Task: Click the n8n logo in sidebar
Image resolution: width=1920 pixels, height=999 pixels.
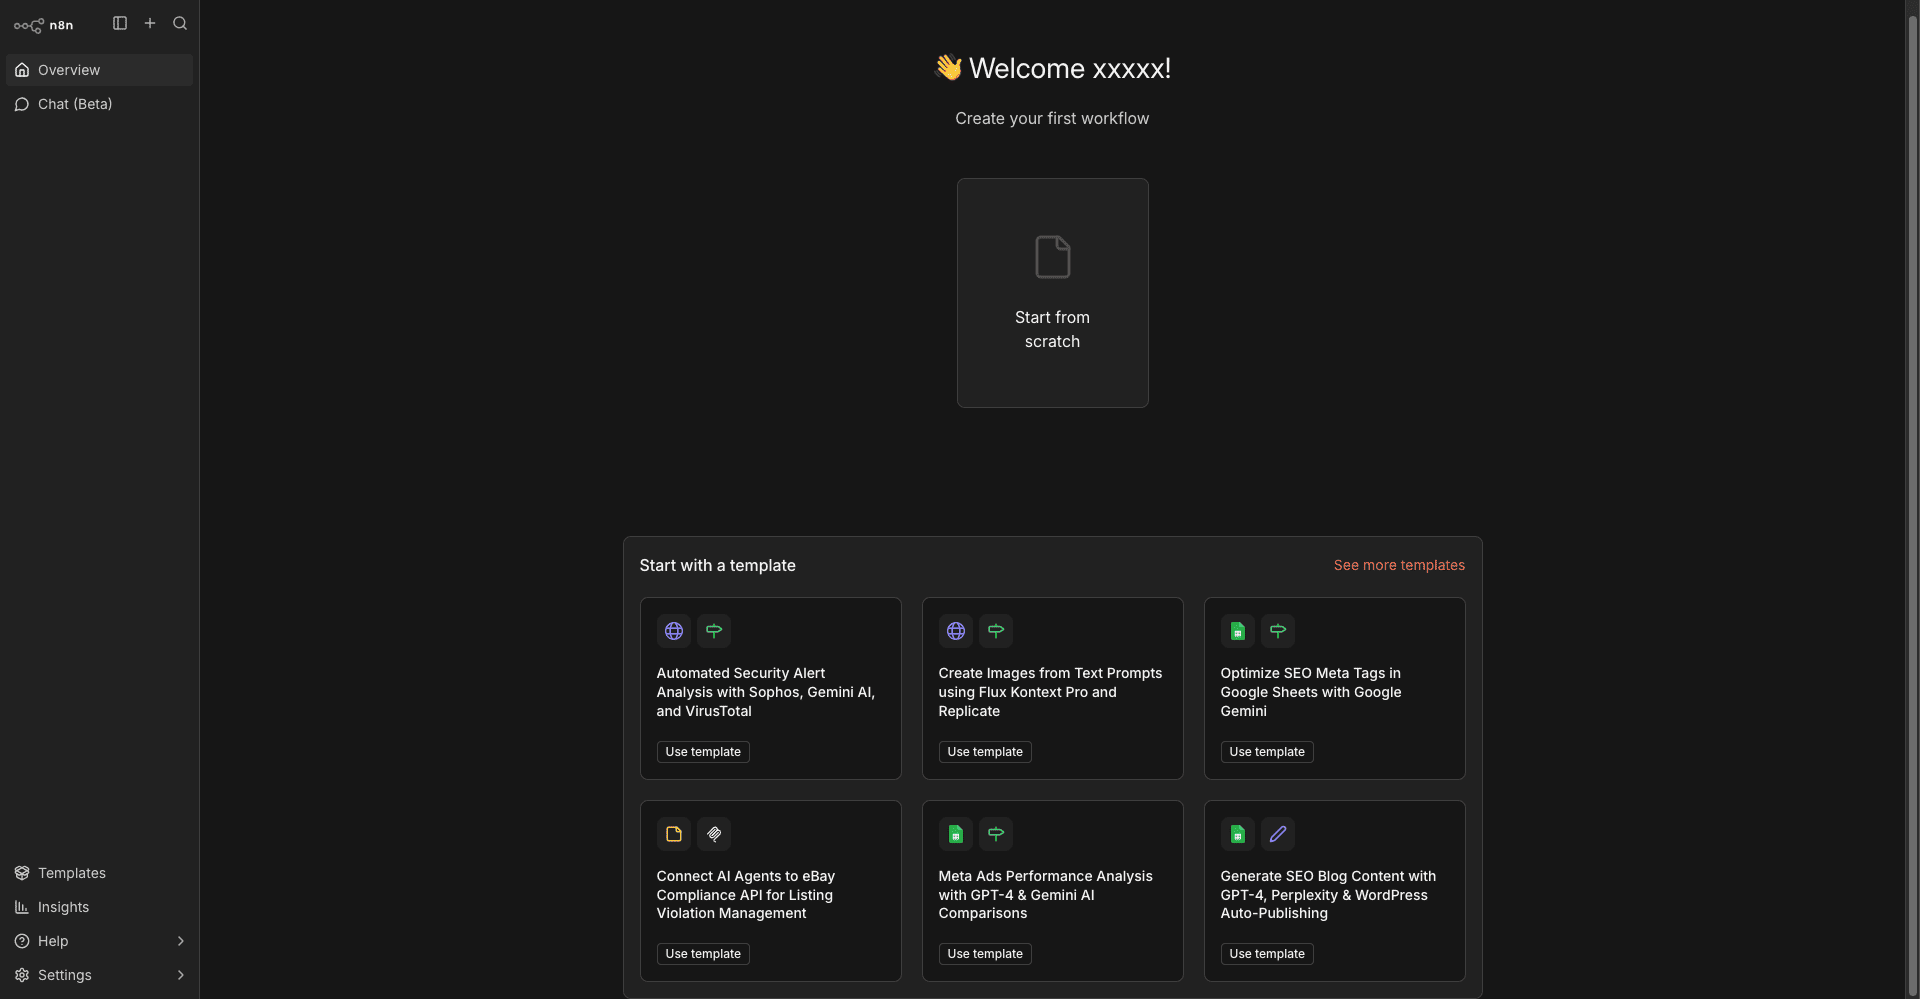Action: point(43,25)
